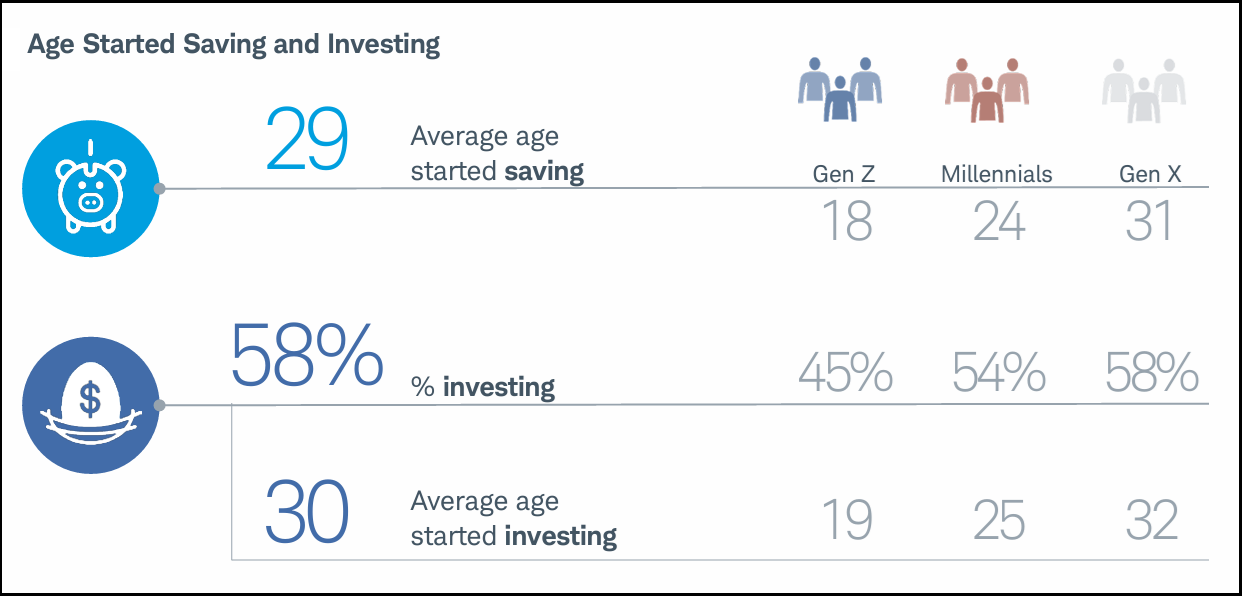Click the large 30 average investing age

point(307,512)
